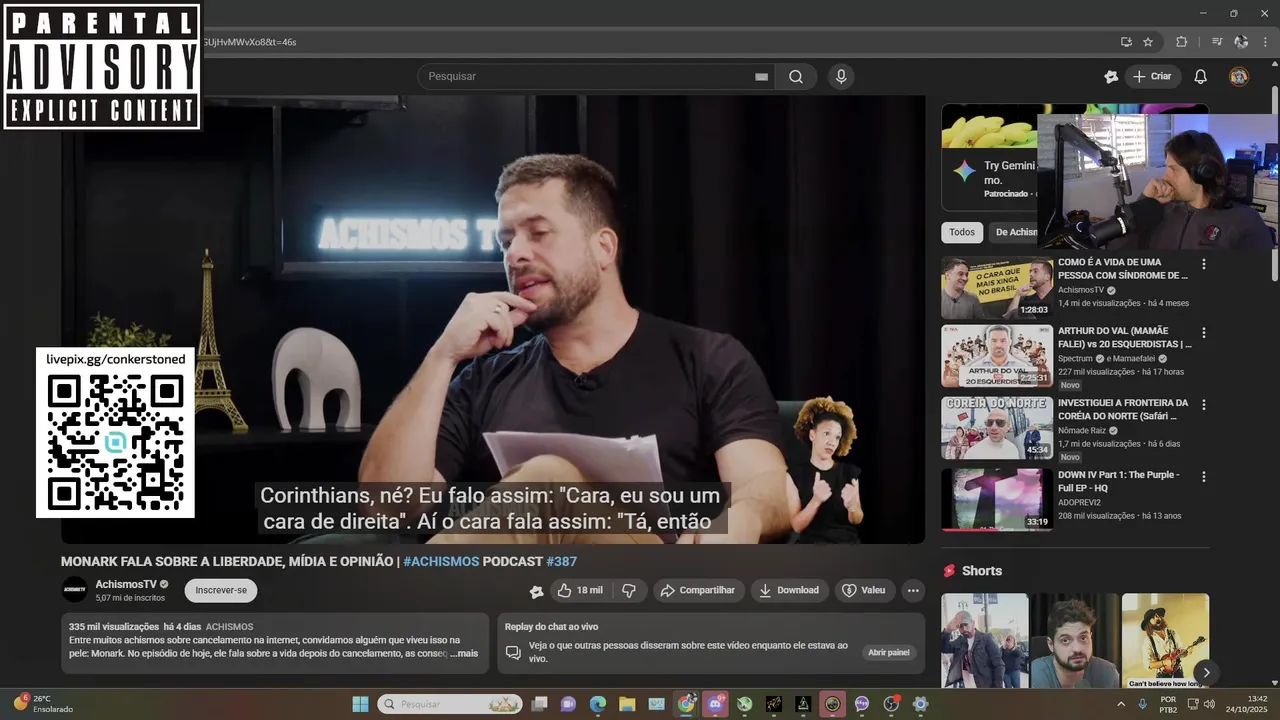Expand description with ...mais
The image size is (1280, 720).
point(464,653)
